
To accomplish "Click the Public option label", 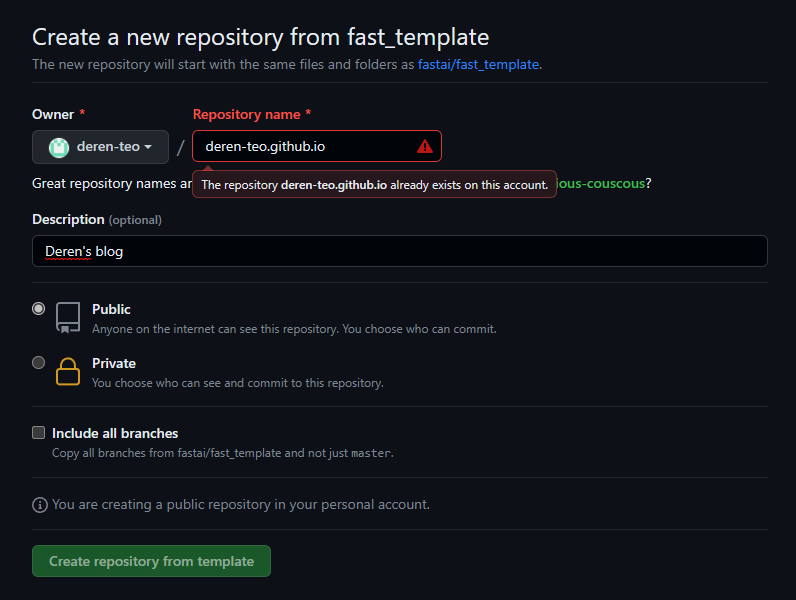I will (111, 309).
